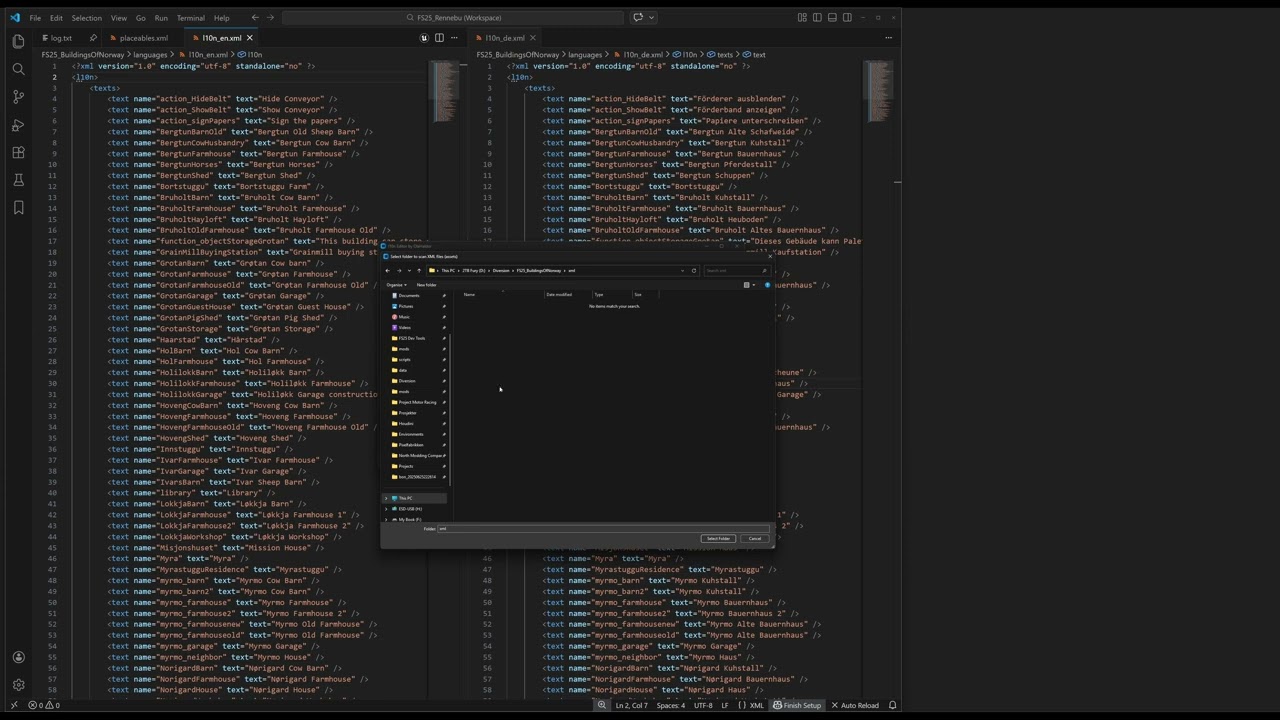Open the Accounts menu icon
1280x720 pixels.
(18, 657)
